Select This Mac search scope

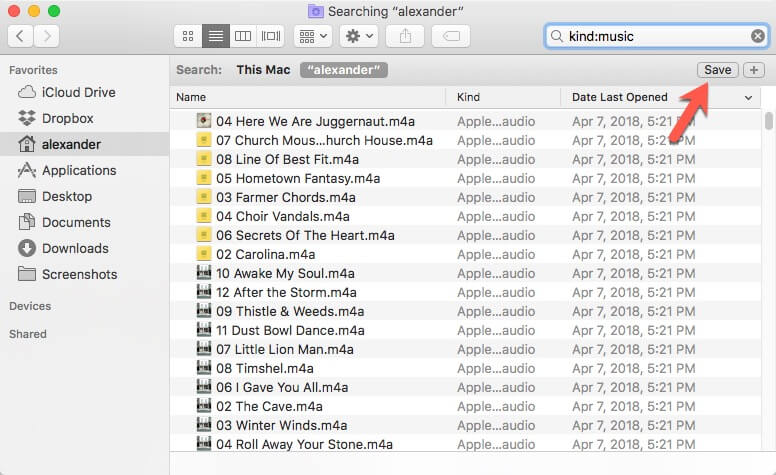[262, 70]
